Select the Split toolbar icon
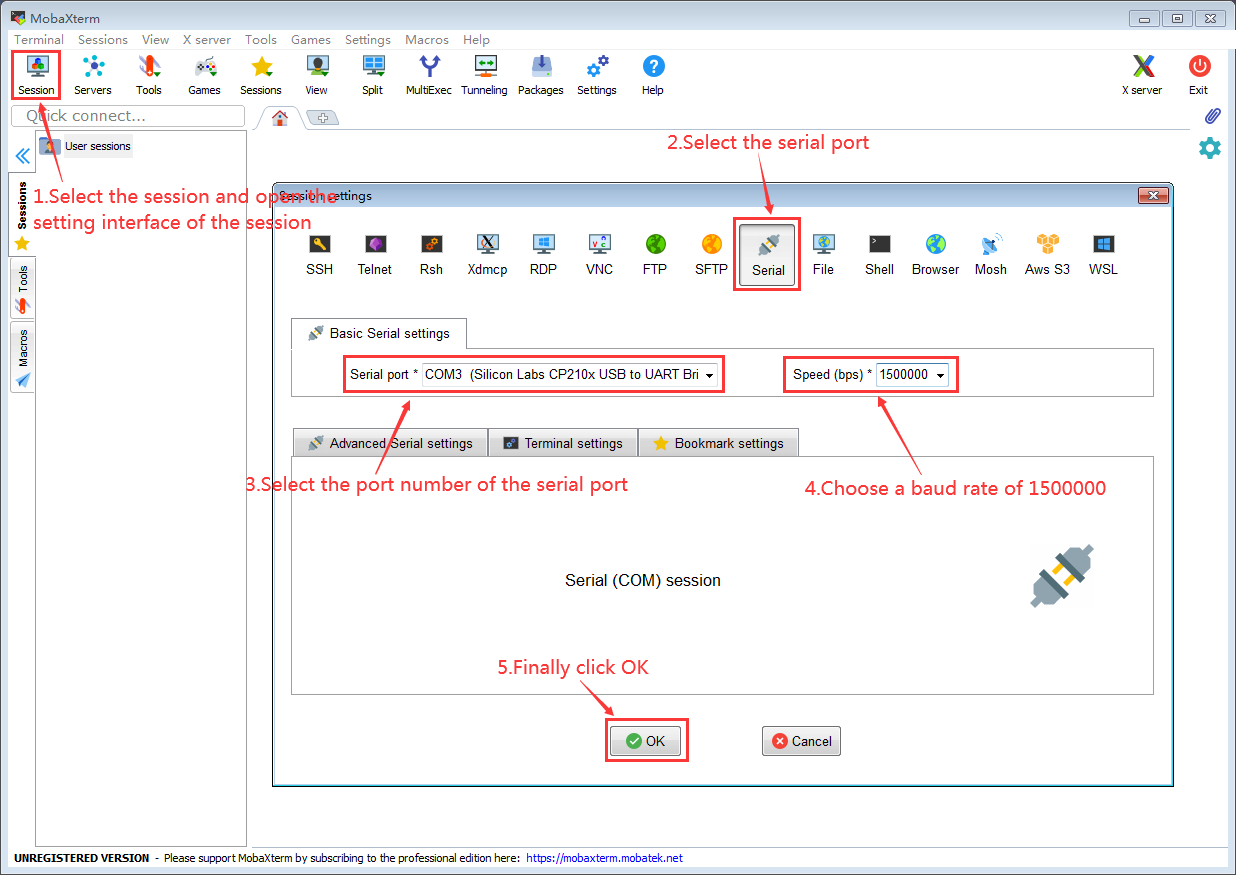The height and width of the screenshot is (875, 1236). (x=373, y=75)
